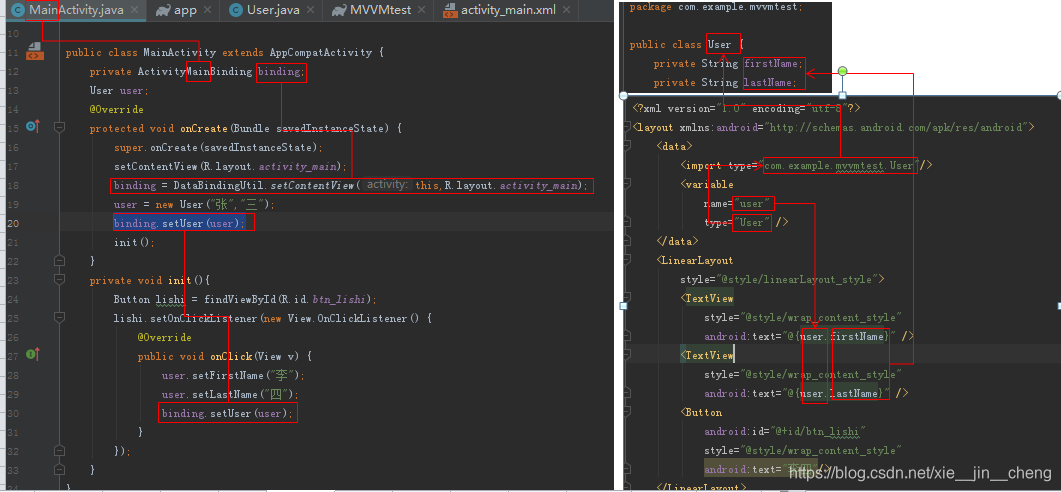Switch to the MainActivity.java editor tab
Screen dimensions: 1061x492
[x=76, y=11]
